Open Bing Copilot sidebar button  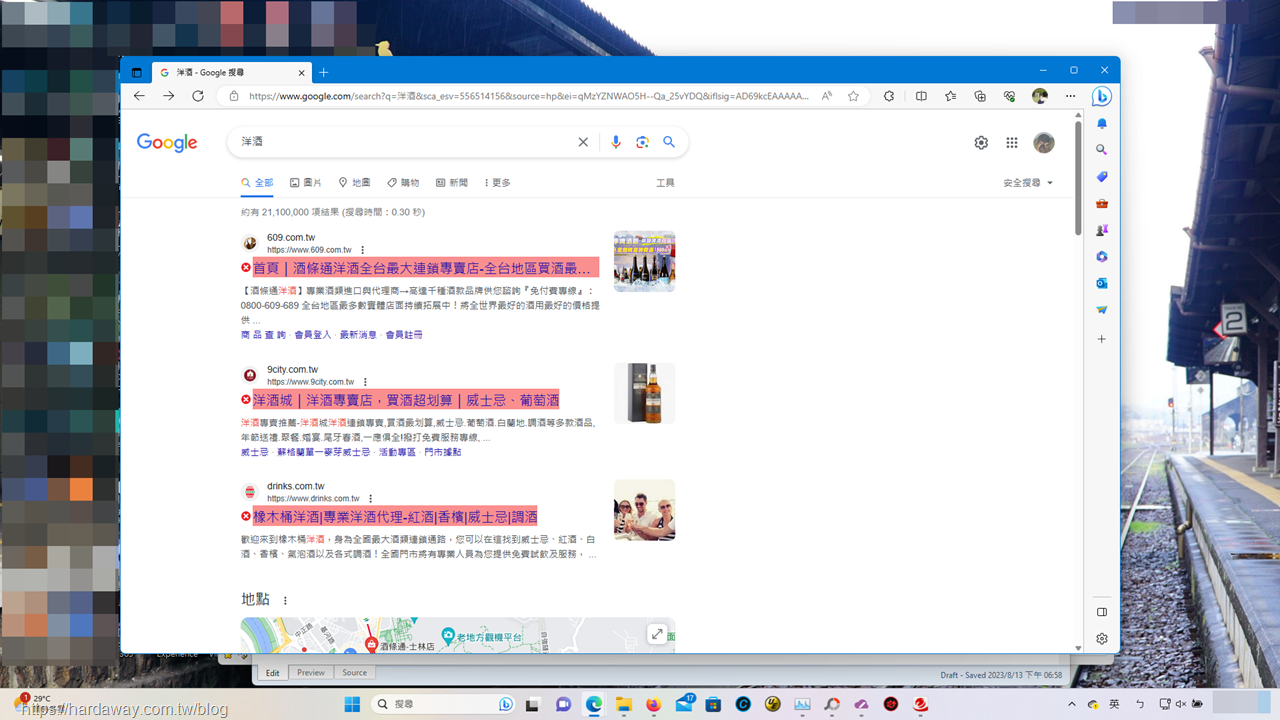pyautogui.click(x=1101, y=97)
